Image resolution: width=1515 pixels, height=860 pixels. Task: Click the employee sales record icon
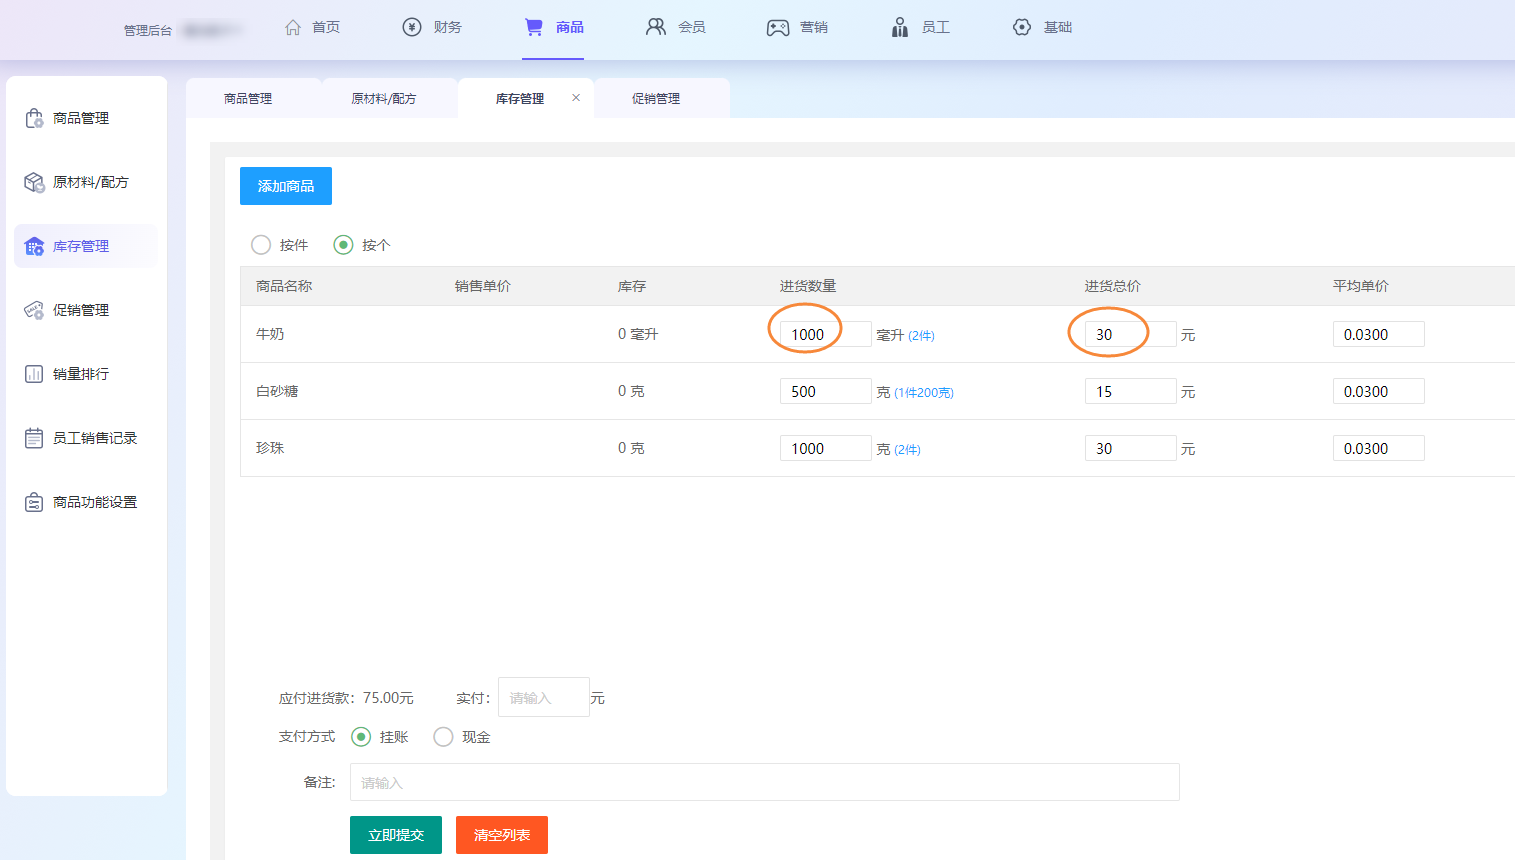point(34,438)
